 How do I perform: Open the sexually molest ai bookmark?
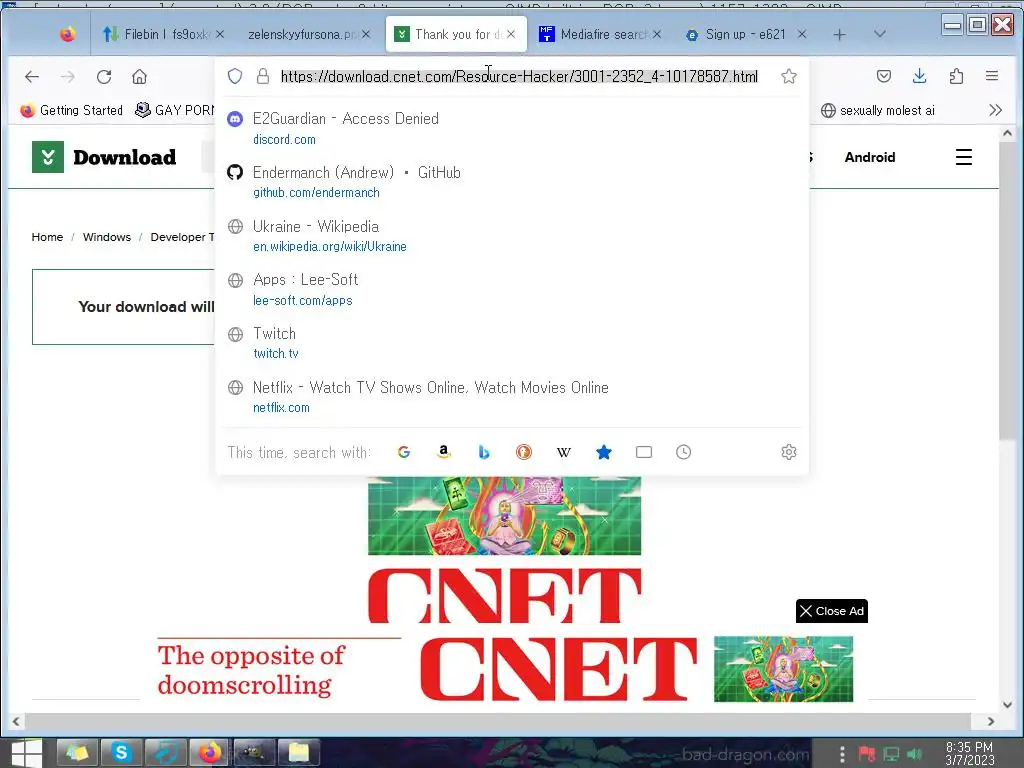point(877,110)
